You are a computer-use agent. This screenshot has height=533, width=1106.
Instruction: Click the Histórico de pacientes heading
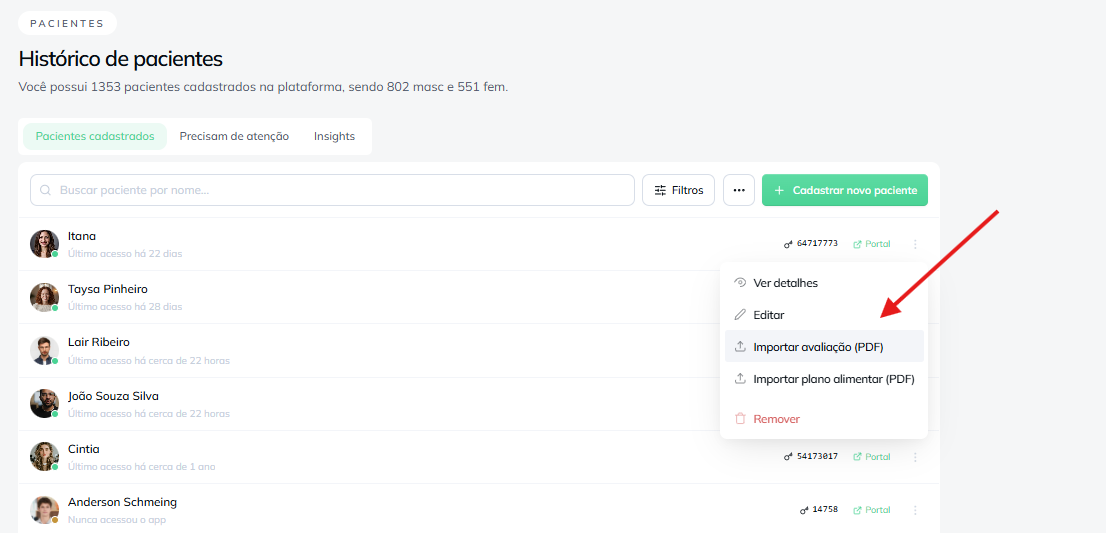tap(121, 59)
